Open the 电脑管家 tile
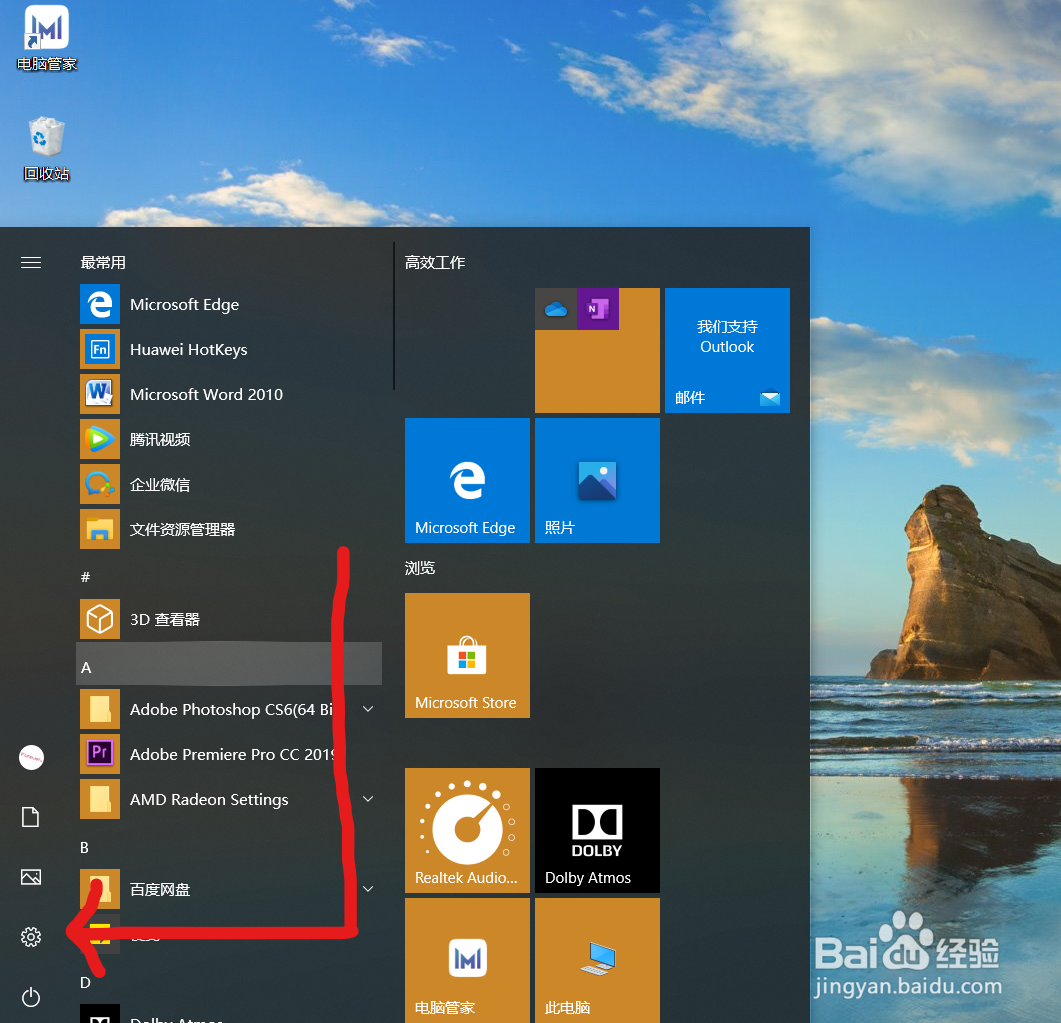The height and width of the screenshot is (1023, 1061). pos(468,960)
